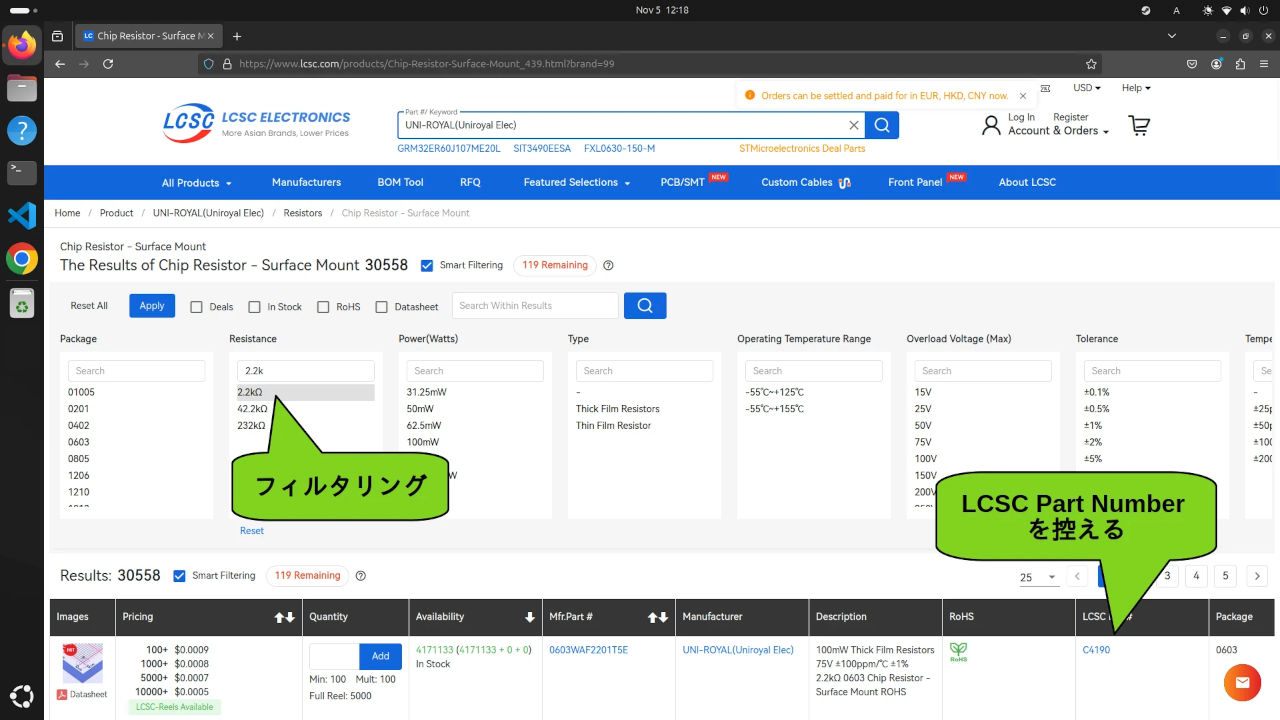Expand Account & Orders dropdown
This screenshot has width=1280, height=720.
pyautogui.click(x=1058, y=131)
